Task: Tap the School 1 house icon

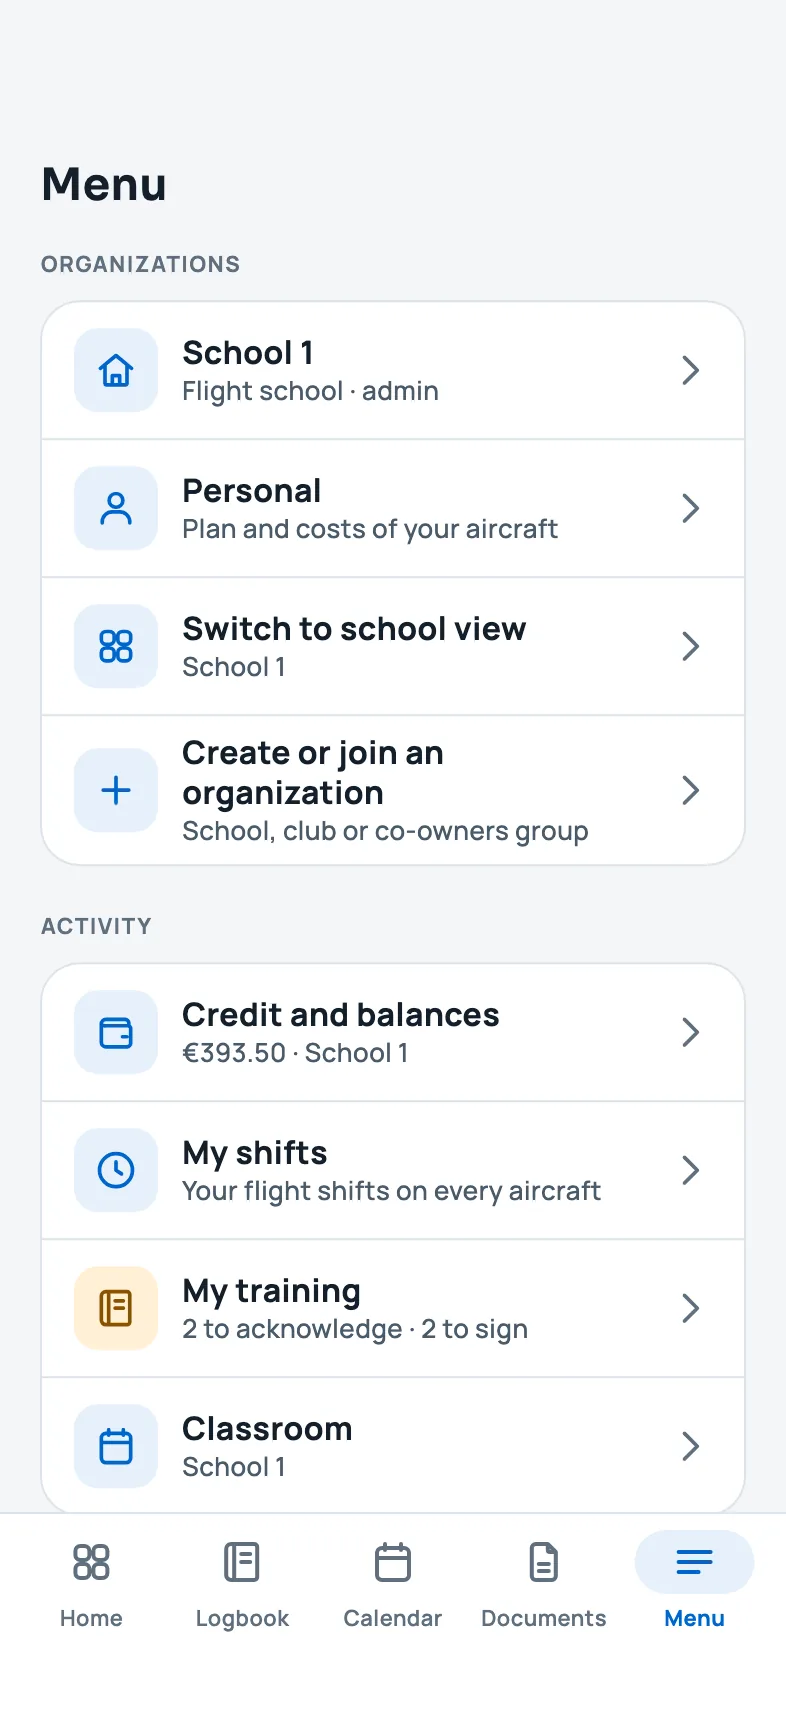Action: click(116, 370)
